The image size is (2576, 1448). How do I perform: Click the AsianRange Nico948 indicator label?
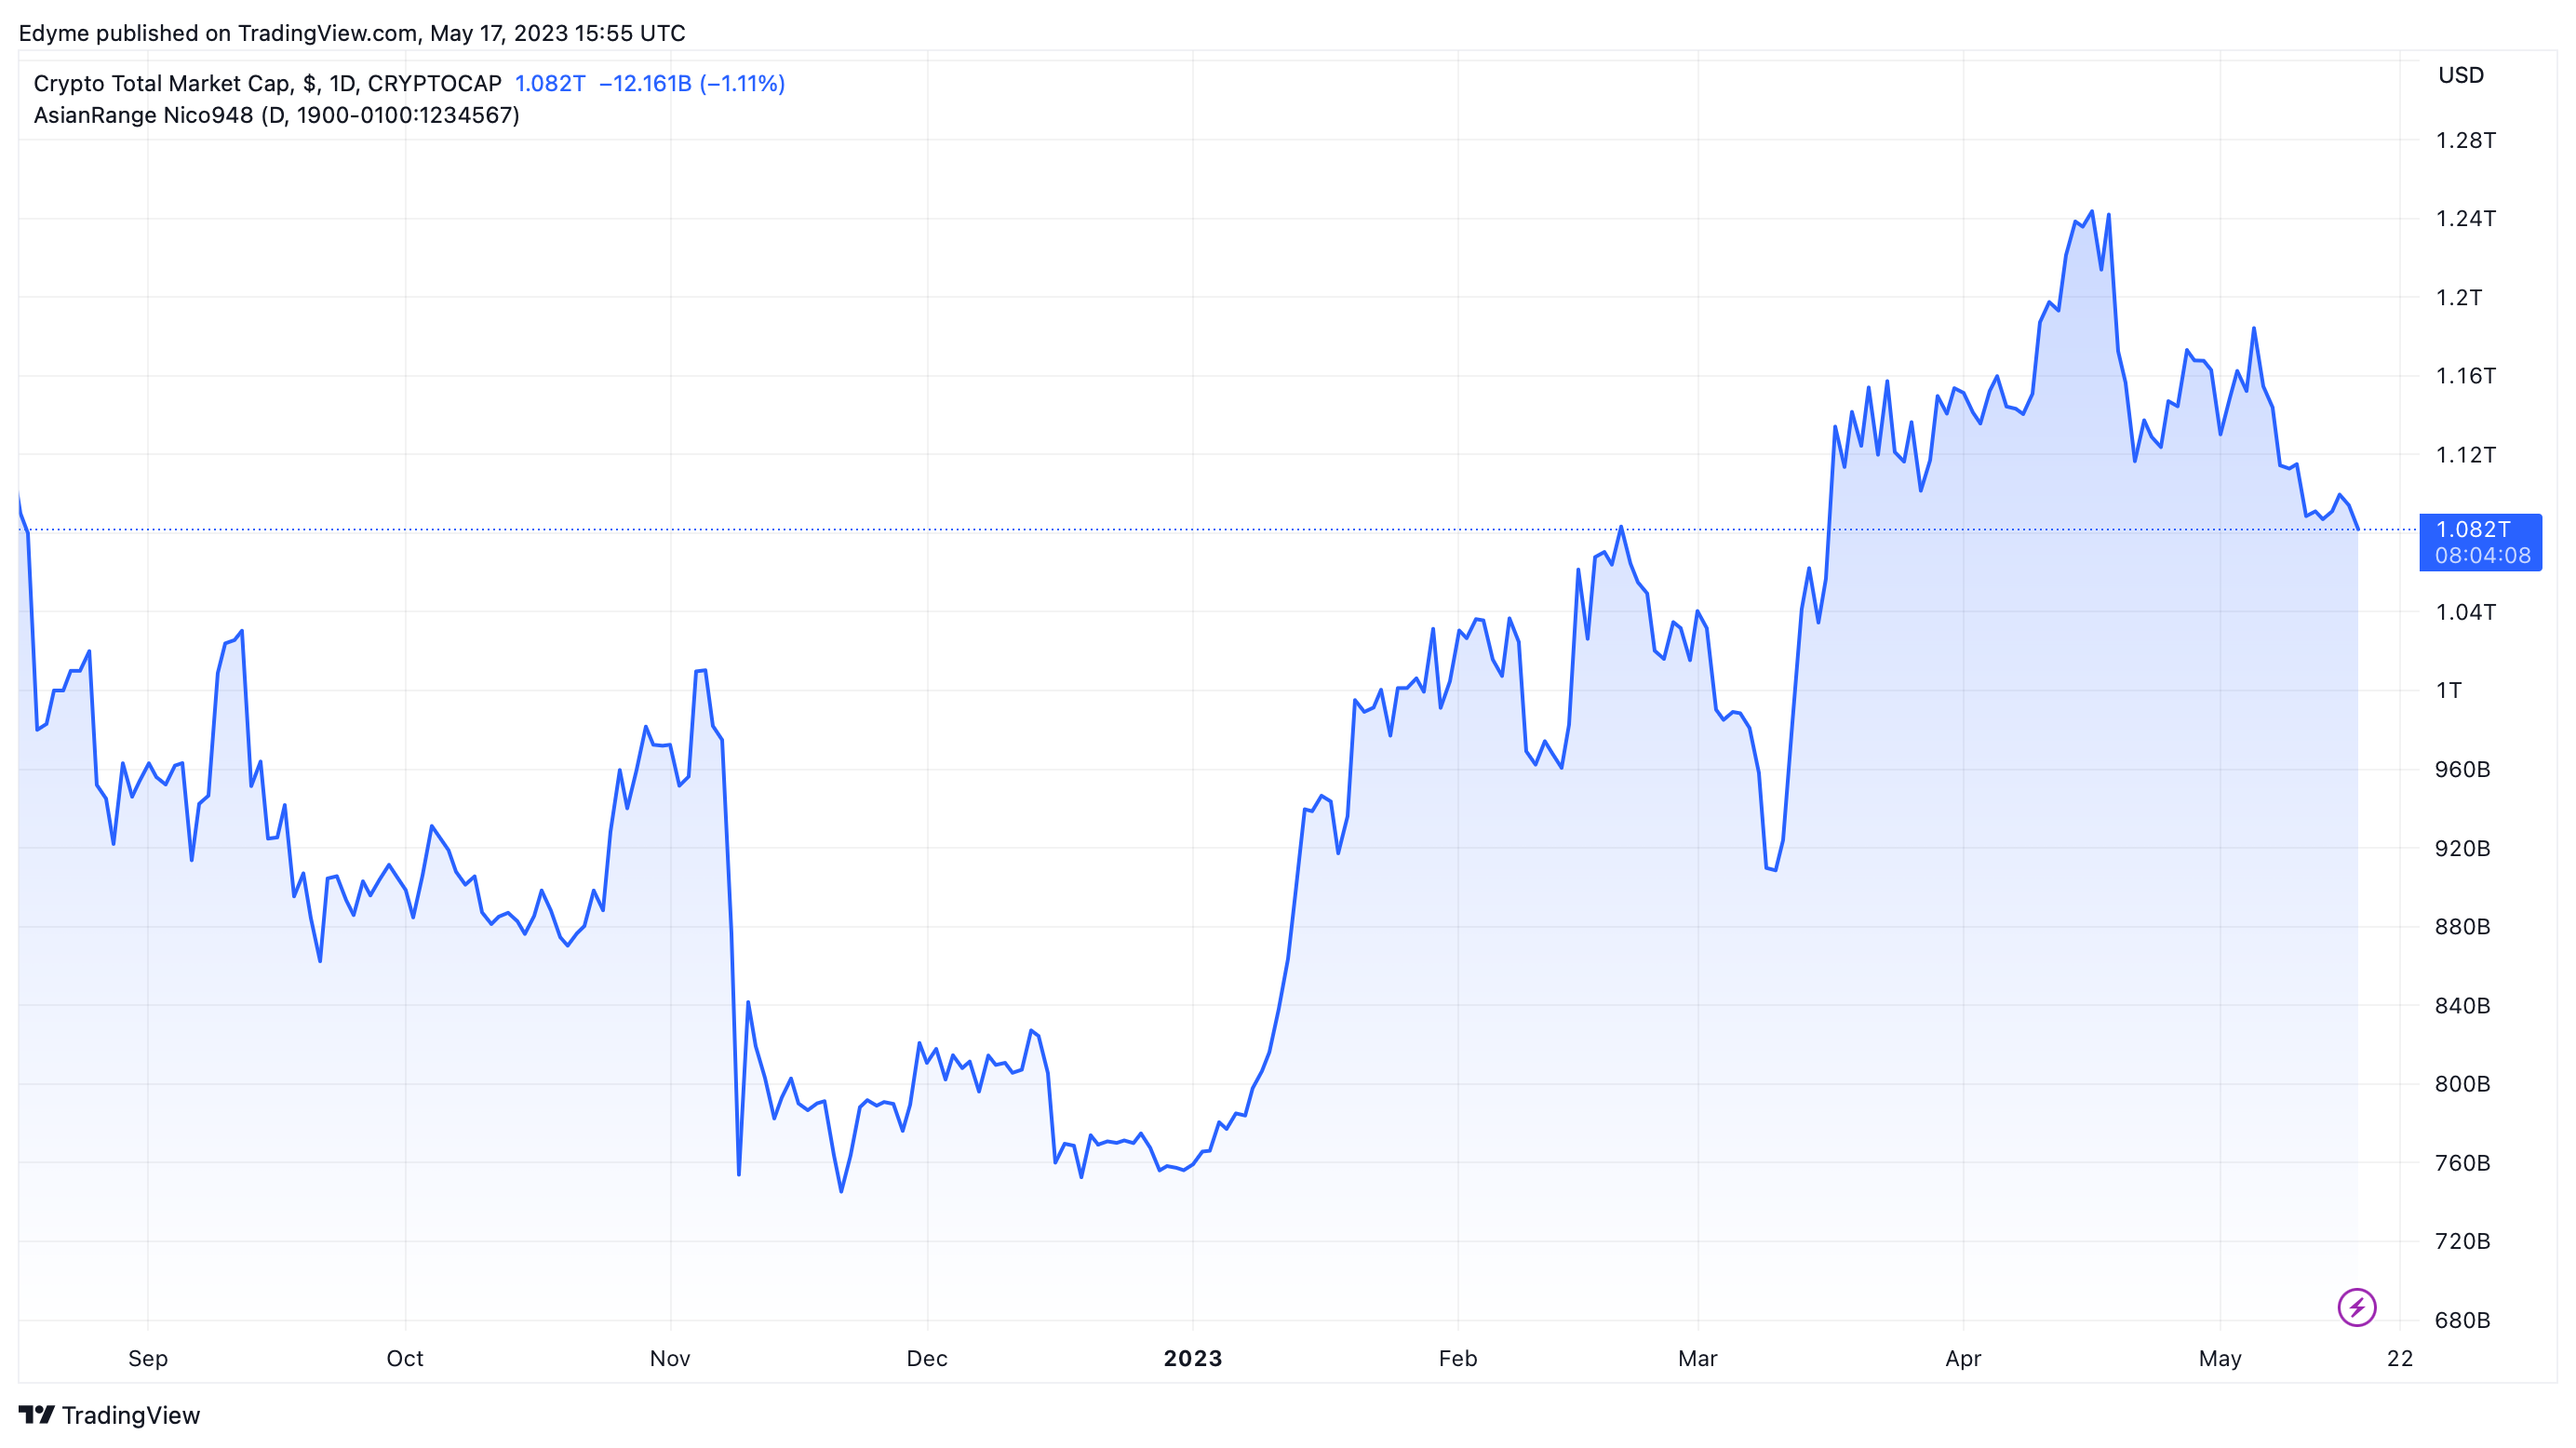coord(277,115)
